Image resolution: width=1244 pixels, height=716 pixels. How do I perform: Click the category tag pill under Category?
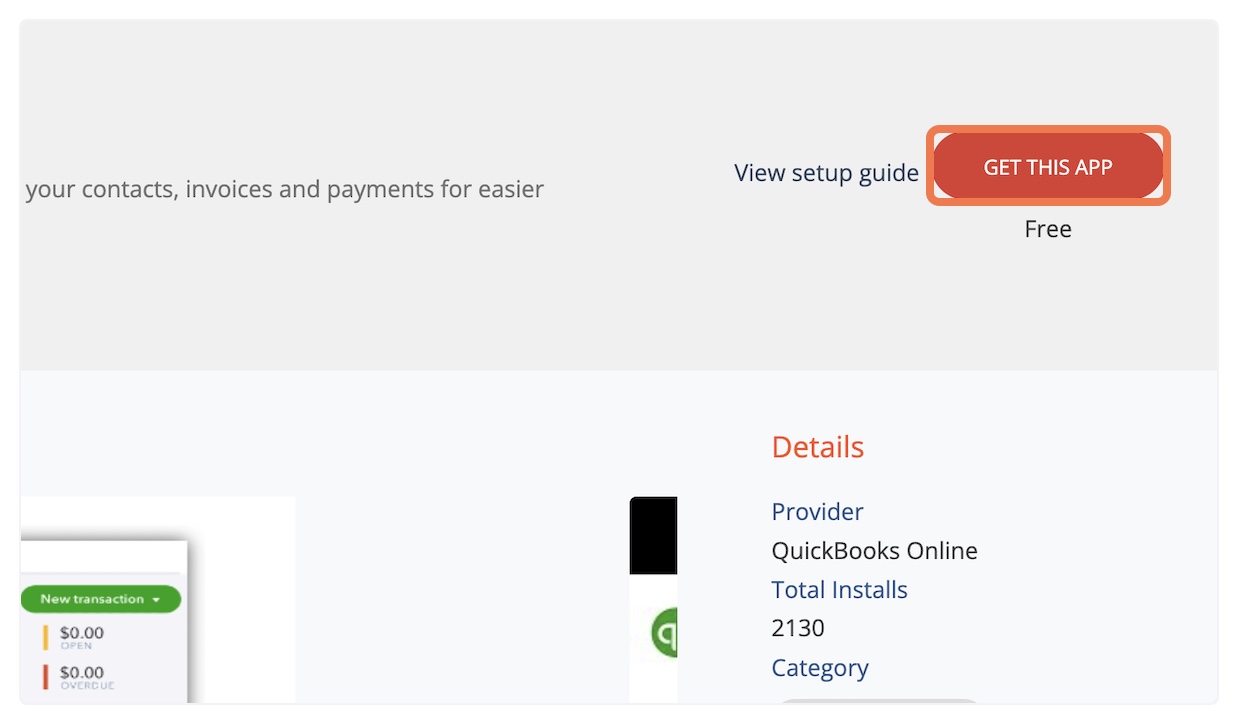[878, 702]
